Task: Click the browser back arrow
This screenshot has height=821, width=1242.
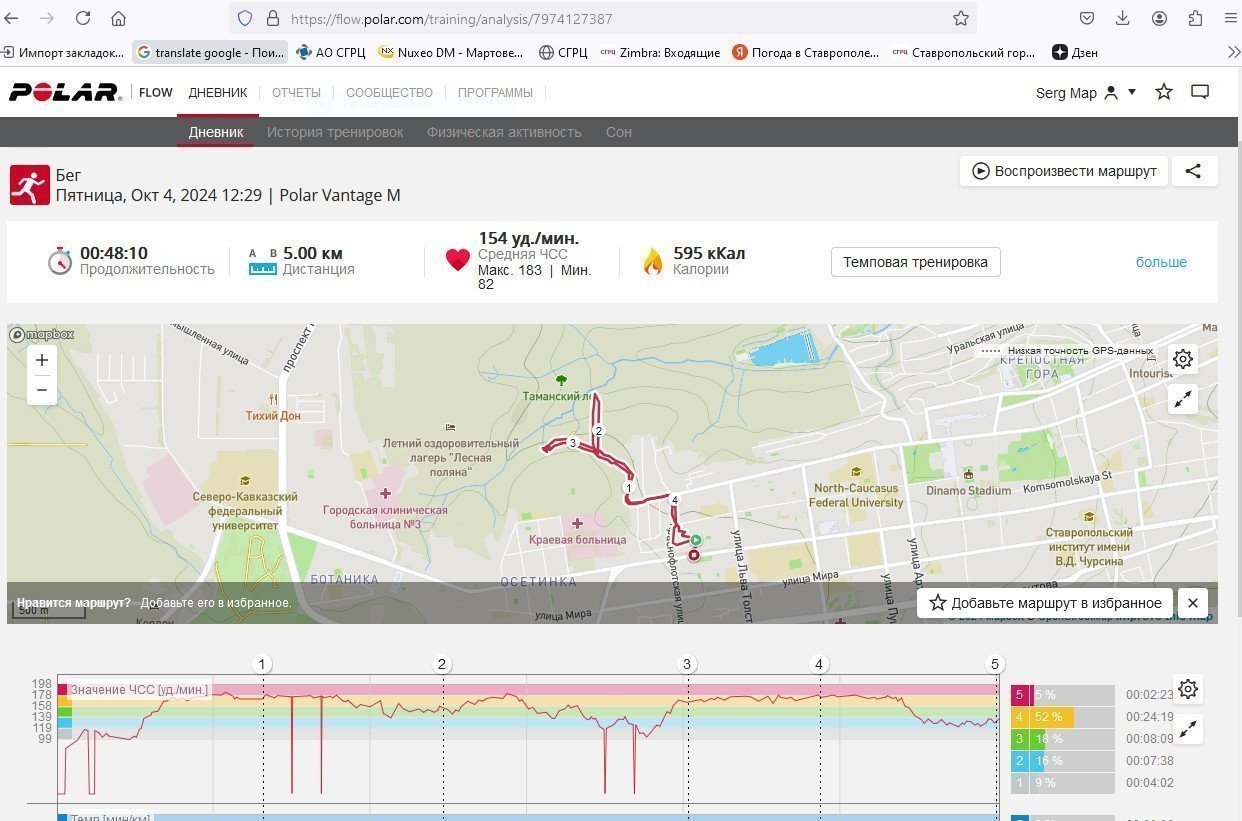Action: [x=12, y=18]
